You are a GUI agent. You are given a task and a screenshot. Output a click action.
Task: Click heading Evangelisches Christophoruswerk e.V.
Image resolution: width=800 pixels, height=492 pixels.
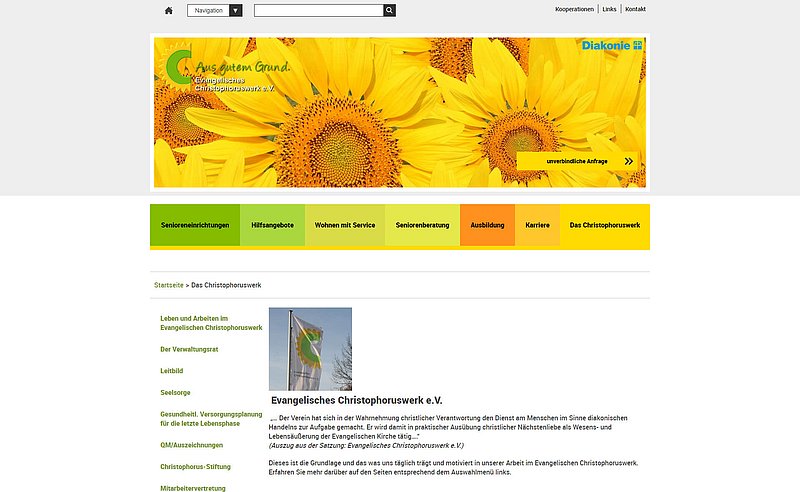pyautogui.click(x=357, y=401)
